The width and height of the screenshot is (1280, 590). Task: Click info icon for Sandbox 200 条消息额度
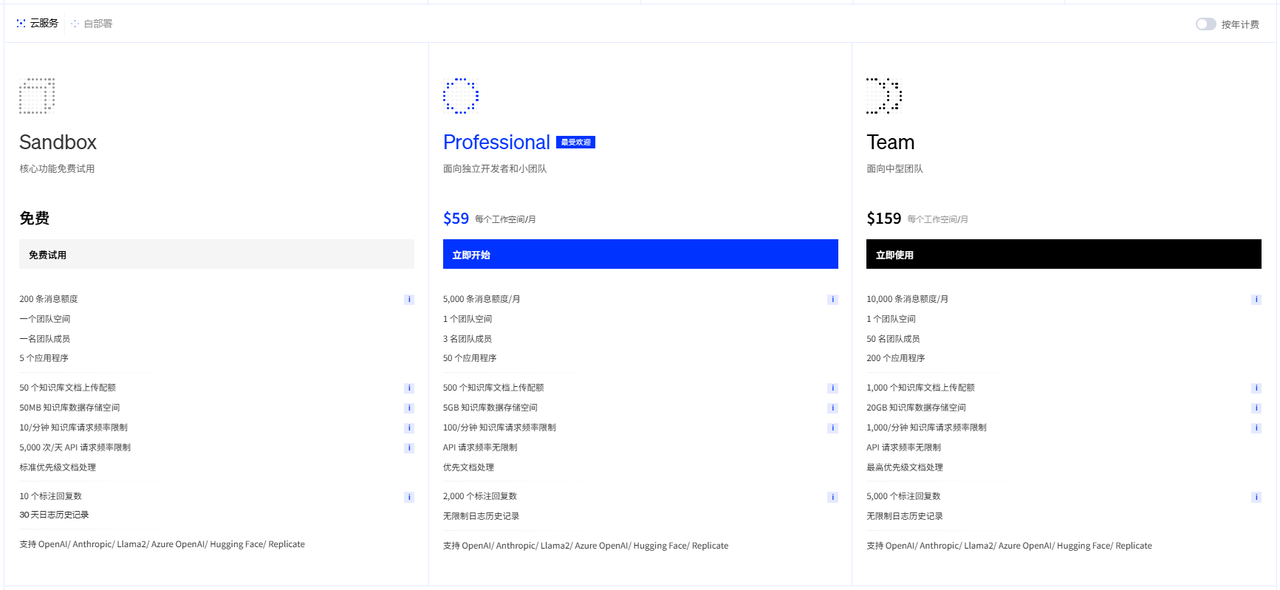point(409,299)
